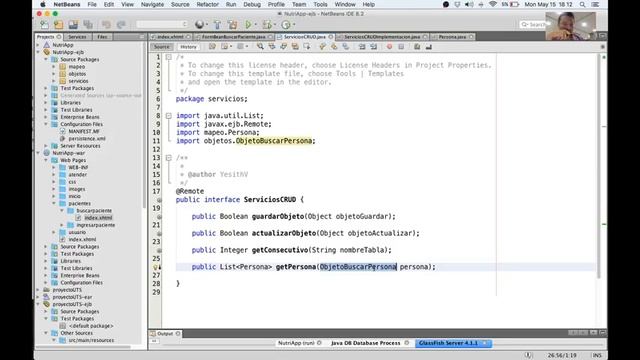This screenshot has height=360, width=640.
Task: Click the Save All toolbar icon
Action: (88, 25)
